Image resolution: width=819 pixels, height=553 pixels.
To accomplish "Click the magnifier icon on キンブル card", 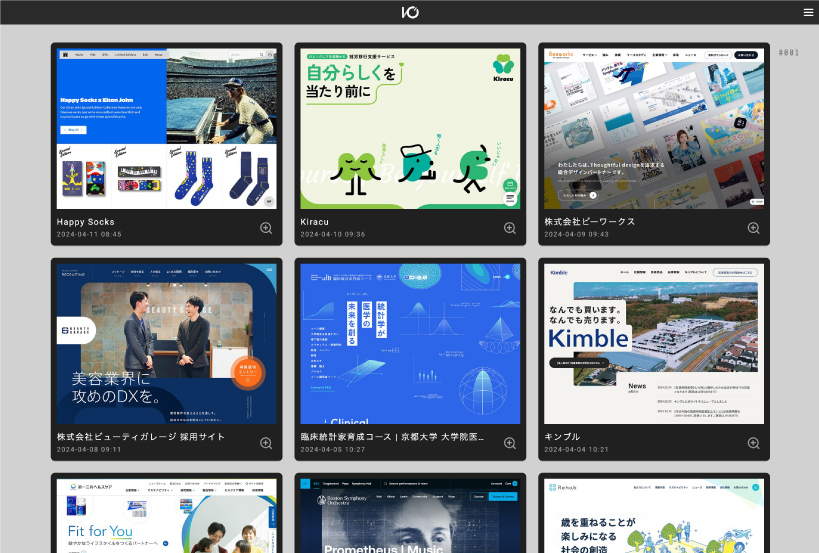I will tap(753, 443).
